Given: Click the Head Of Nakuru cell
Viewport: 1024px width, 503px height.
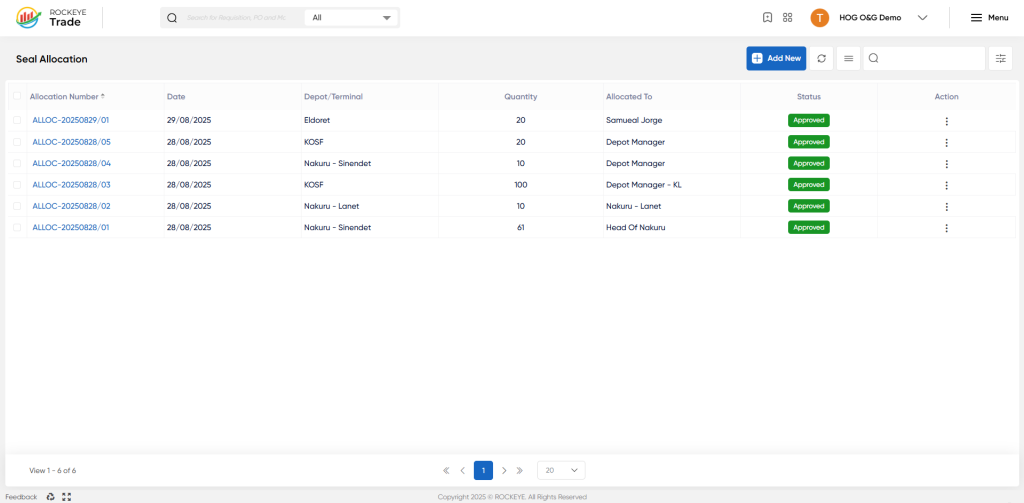Looking at the screenshot, I should click(x=635, y=227).
